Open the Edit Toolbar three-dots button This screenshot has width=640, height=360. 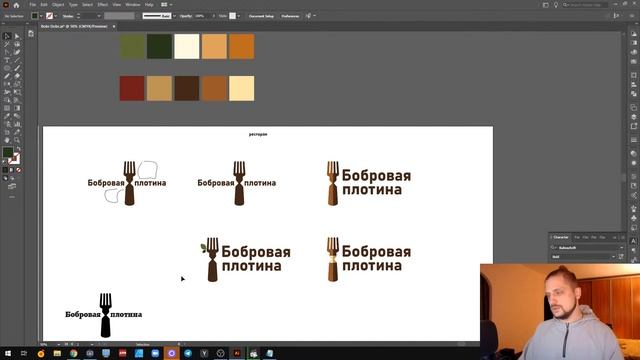click(x=12, y=197)
